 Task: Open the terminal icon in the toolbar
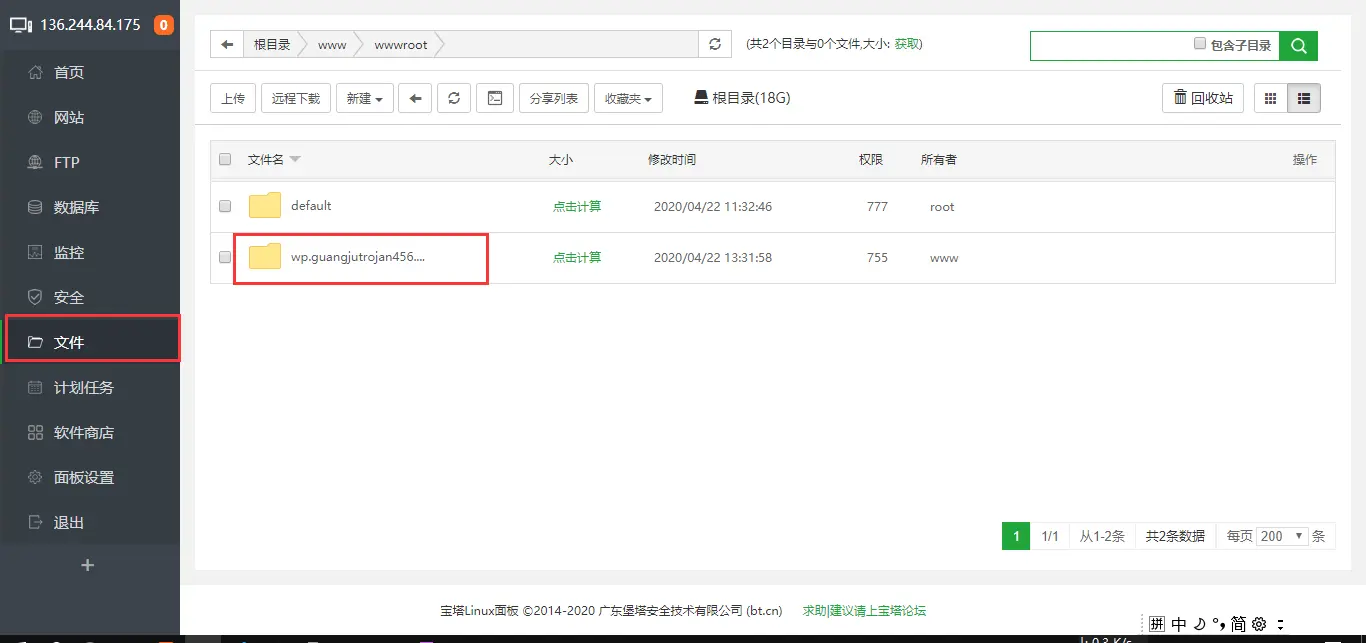[x=494, y=98]
